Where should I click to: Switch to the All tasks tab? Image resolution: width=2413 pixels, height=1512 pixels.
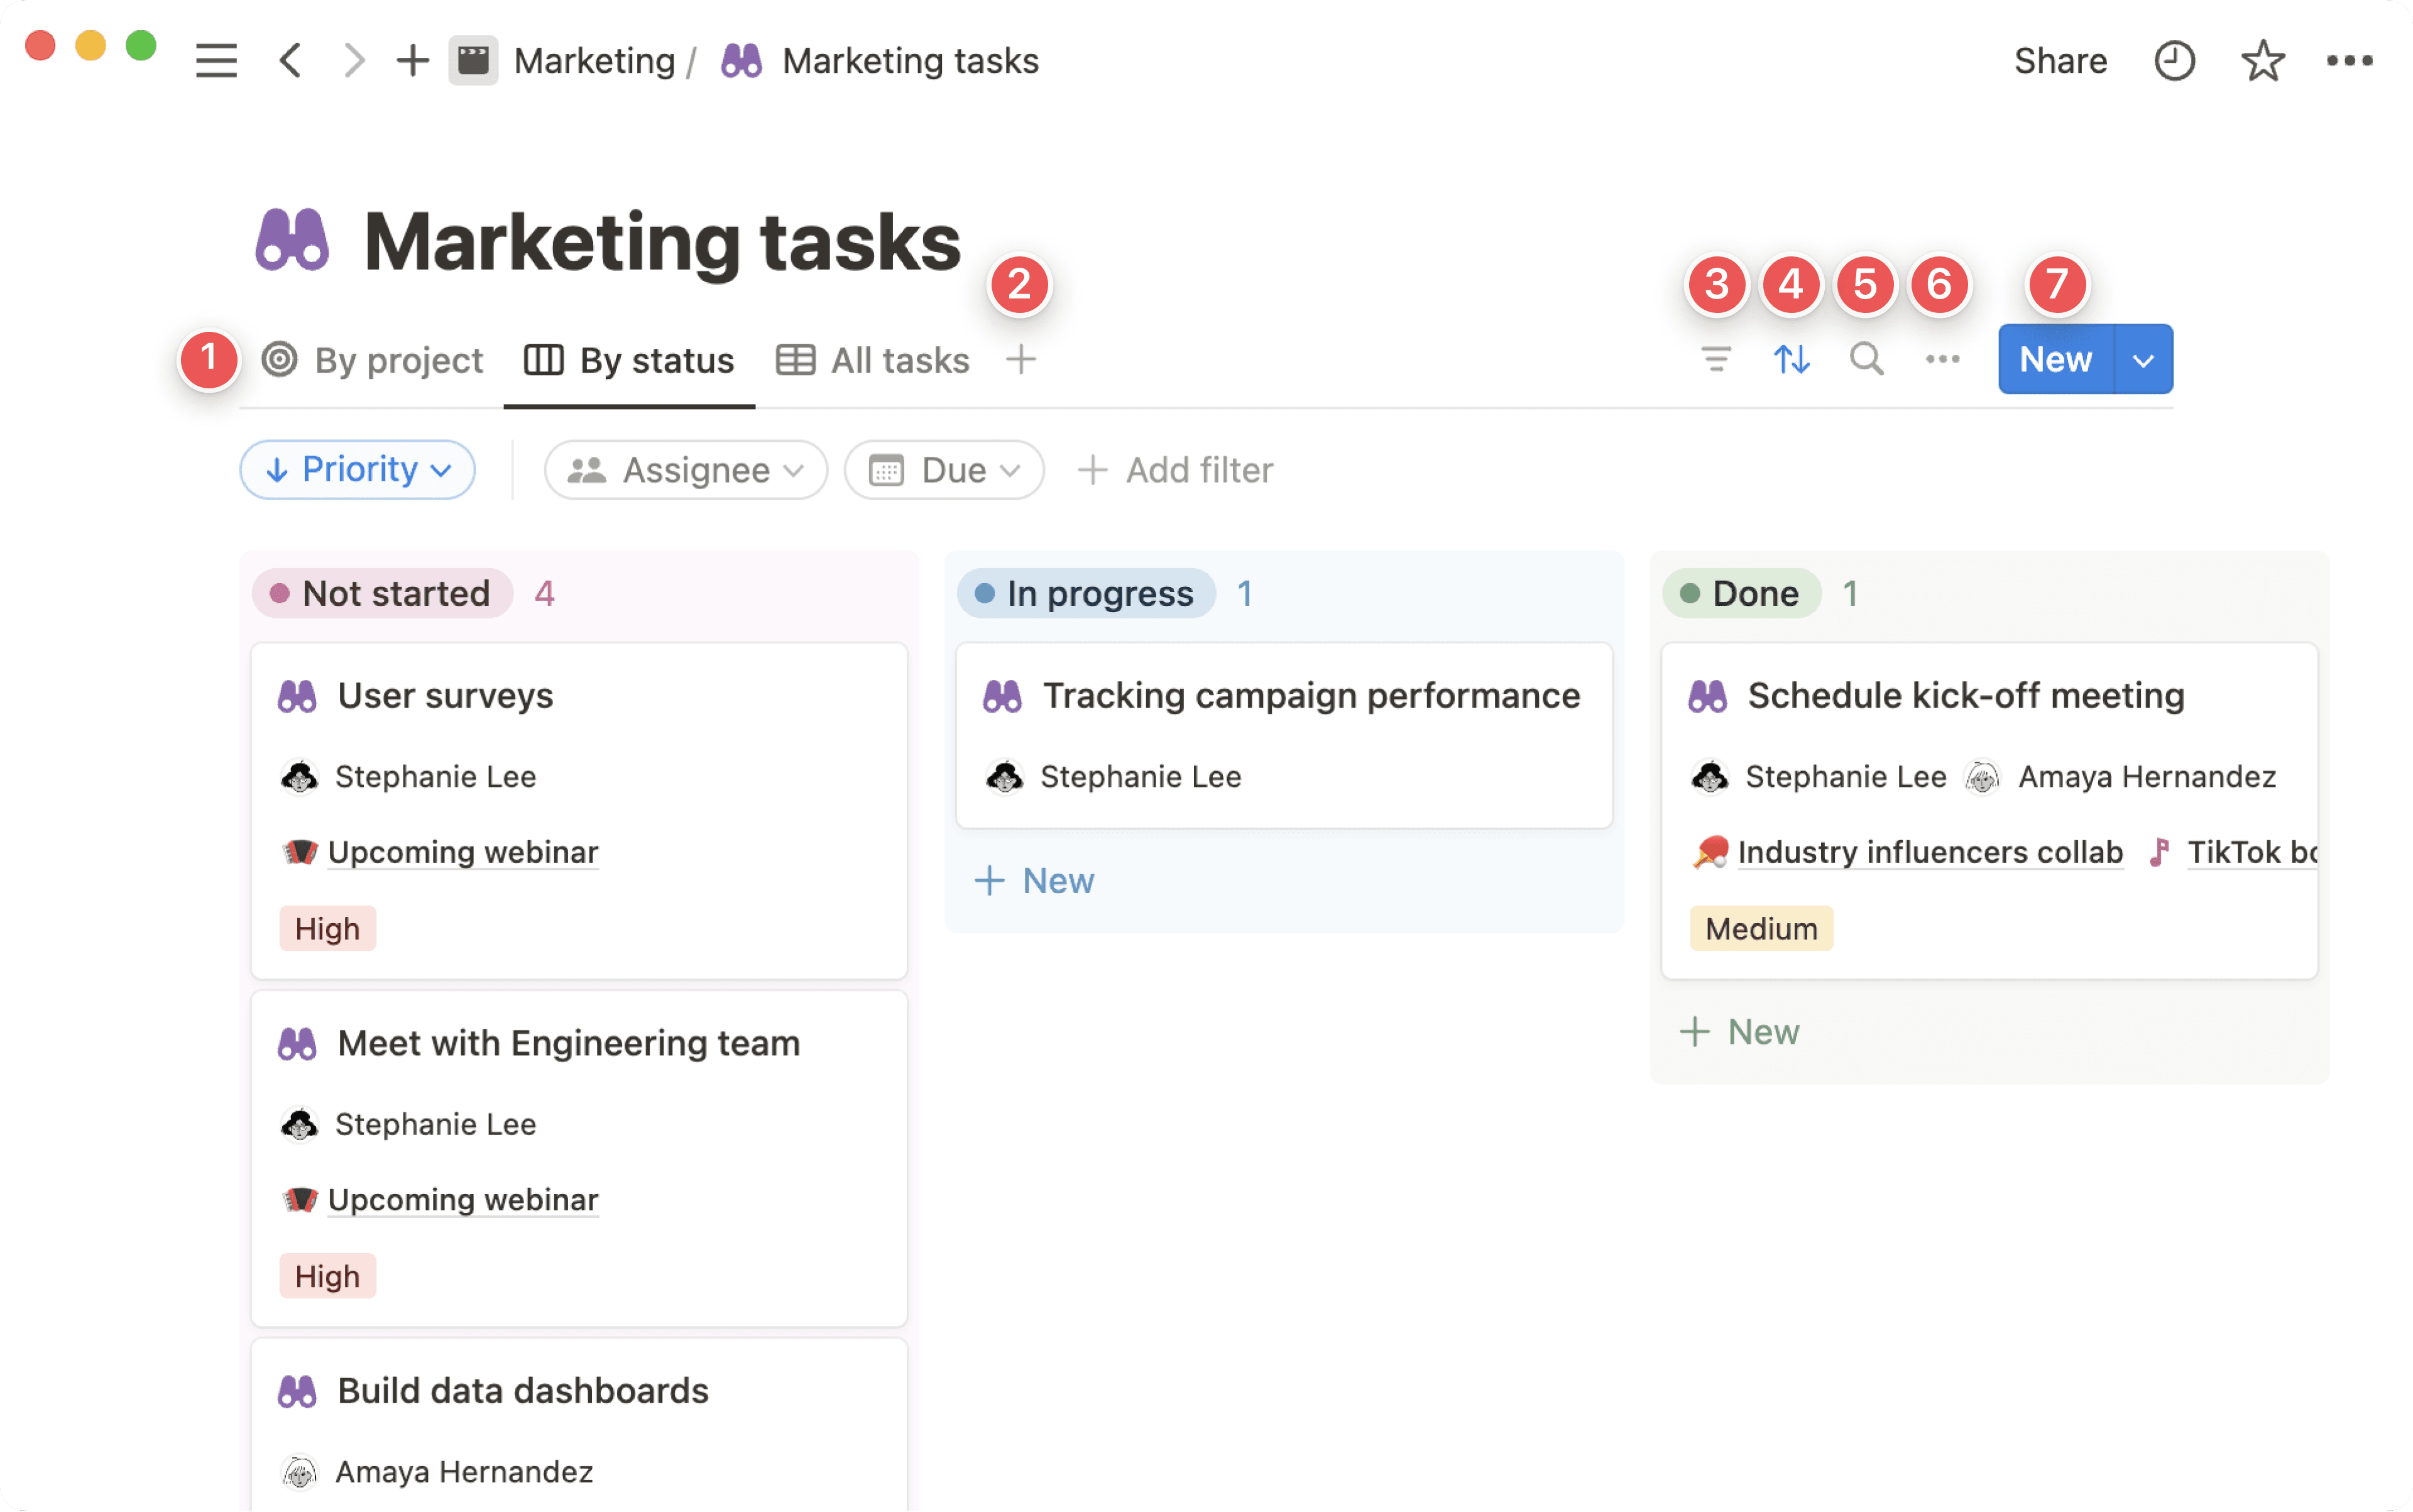(873, 360)
